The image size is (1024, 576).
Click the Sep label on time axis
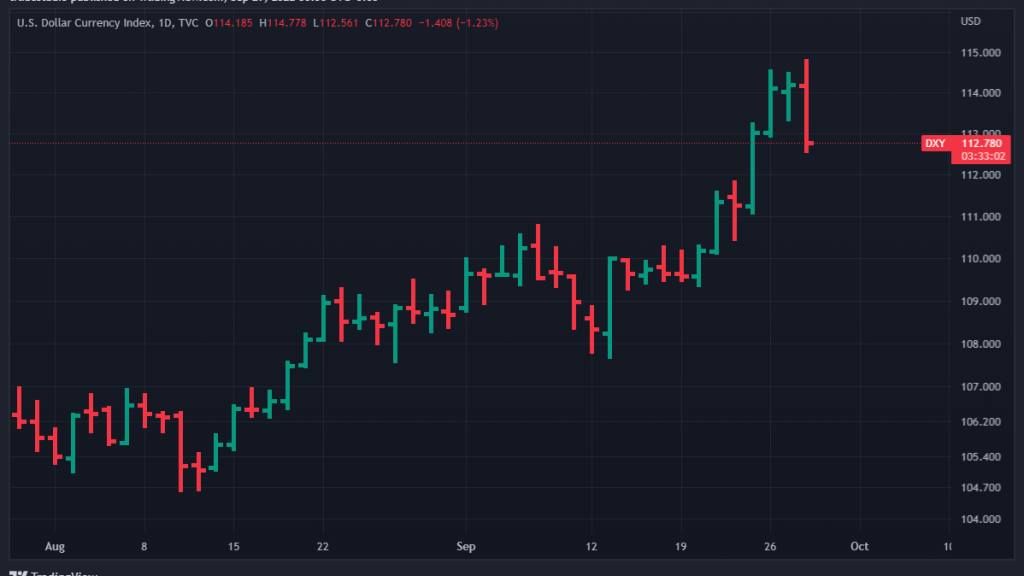coord(466,547)
